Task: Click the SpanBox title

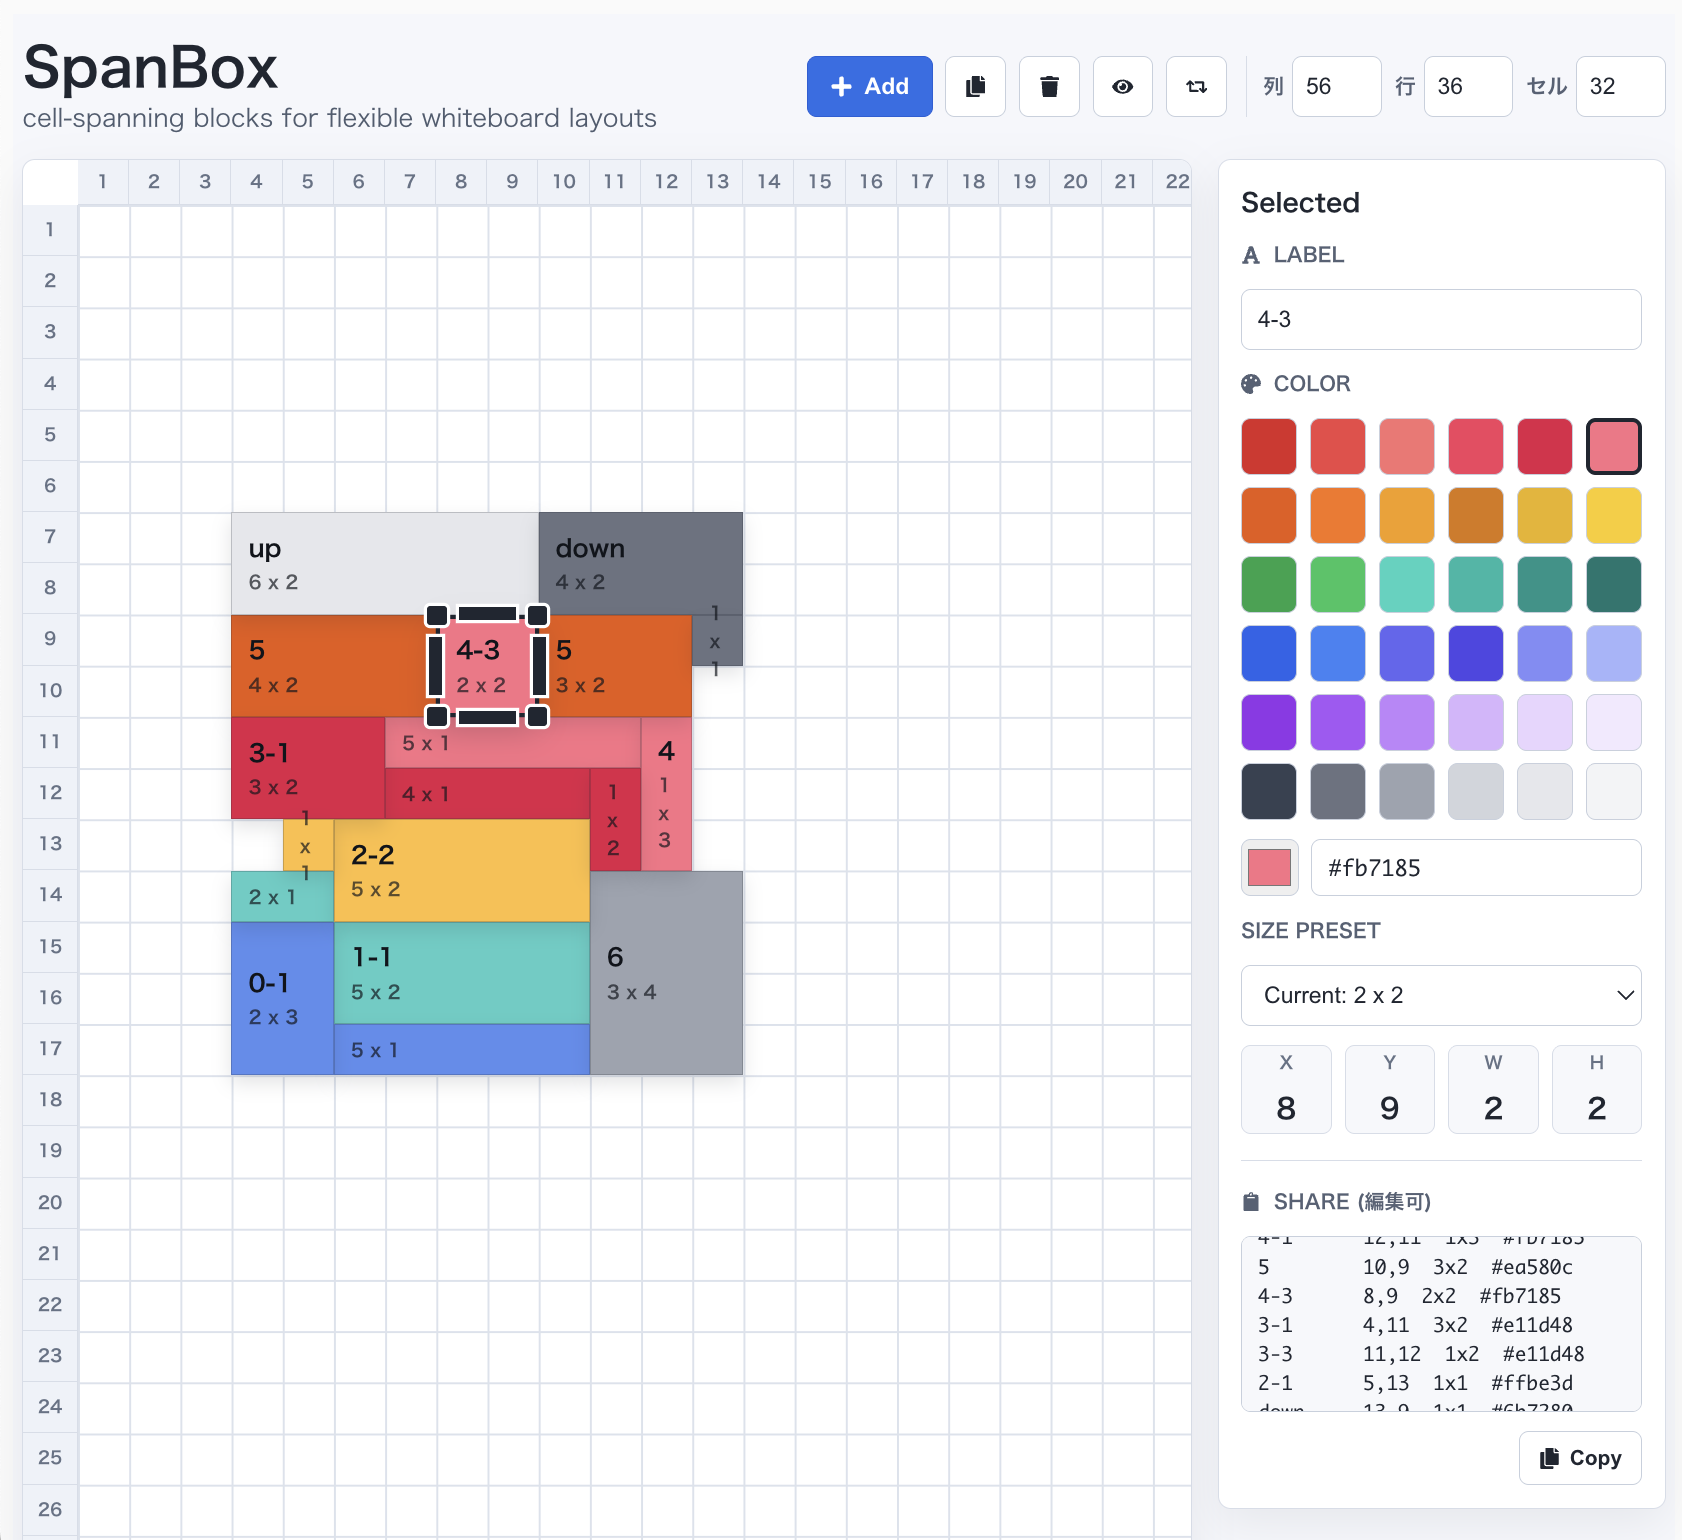Action: click(x=150, y=68)
